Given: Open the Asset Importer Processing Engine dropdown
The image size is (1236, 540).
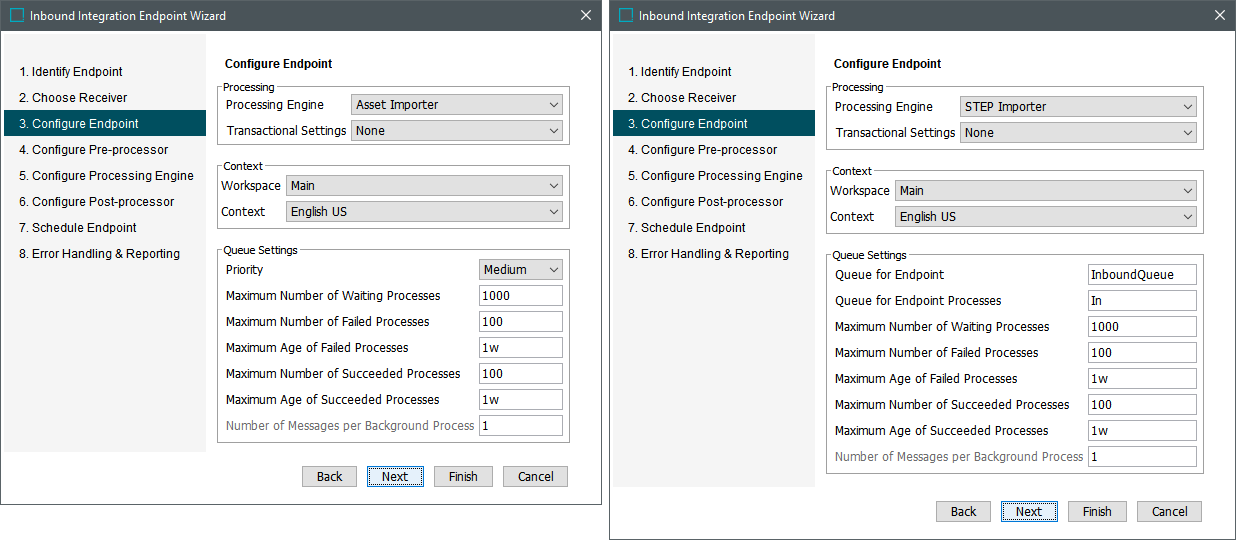Looking at the screenshot, I should point(457,105).
